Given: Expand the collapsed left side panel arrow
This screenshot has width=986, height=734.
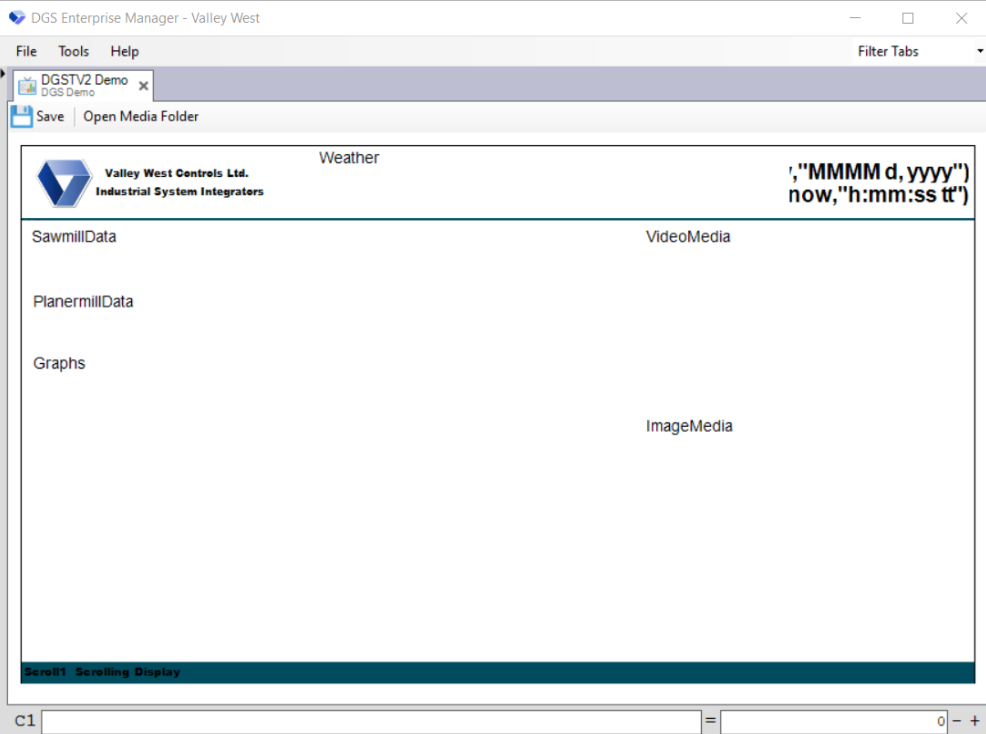Looking at the screenshot, I should (4, 72).
